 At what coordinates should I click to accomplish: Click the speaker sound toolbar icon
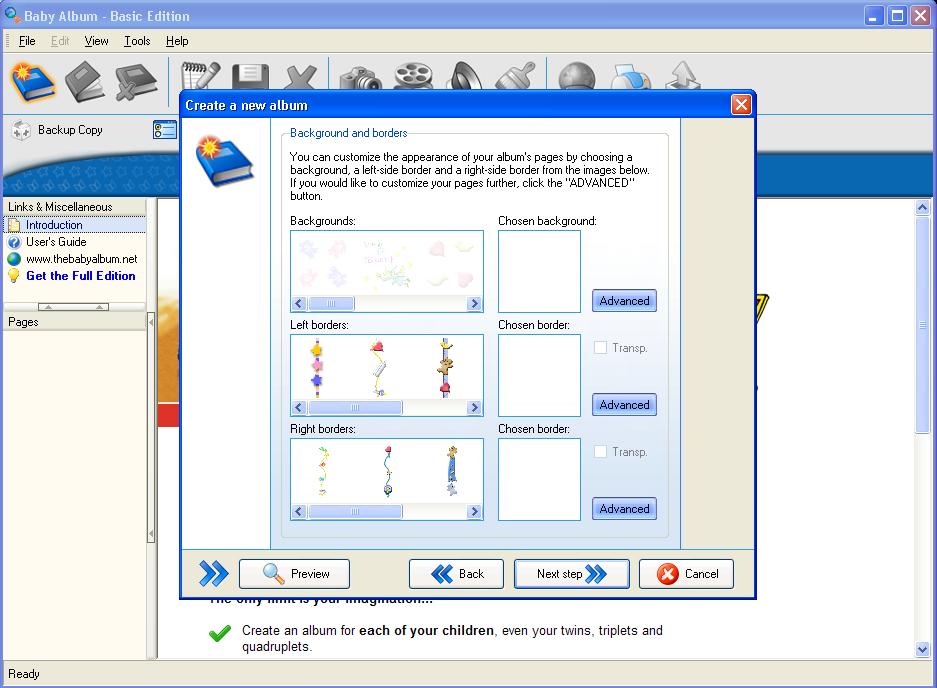pyautogui.click(x=466, y=76)
